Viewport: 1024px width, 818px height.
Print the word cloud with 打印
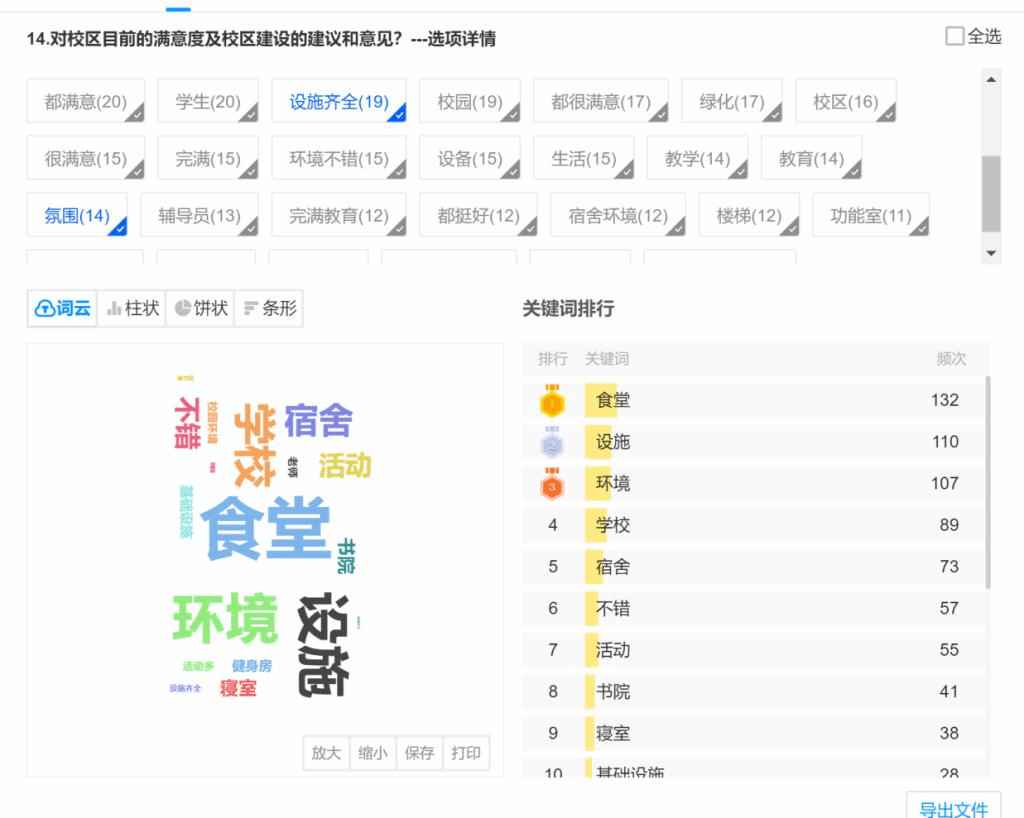[466, 753]
